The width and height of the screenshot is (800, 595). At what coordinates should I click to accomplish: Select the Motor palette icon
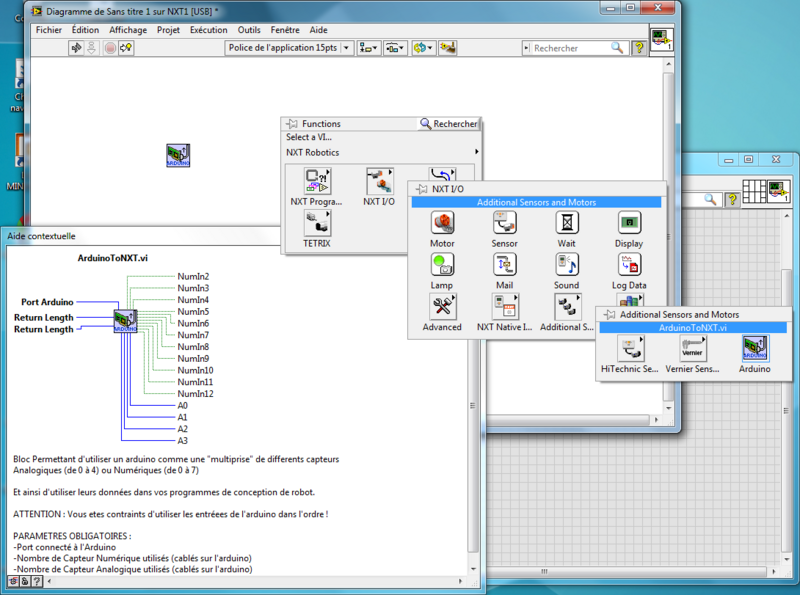[x=442, y=223]
